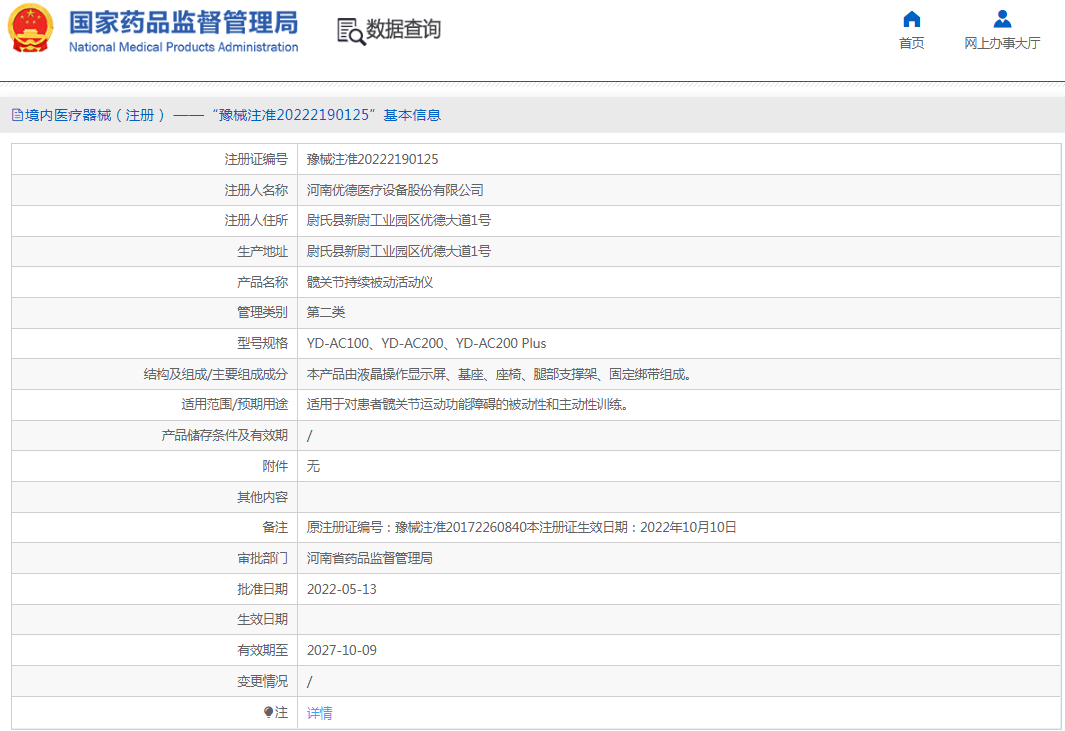1065x731 pixels.
Task: Click 国家药品监督管理局 site title
Action: (x=183, y=22)
